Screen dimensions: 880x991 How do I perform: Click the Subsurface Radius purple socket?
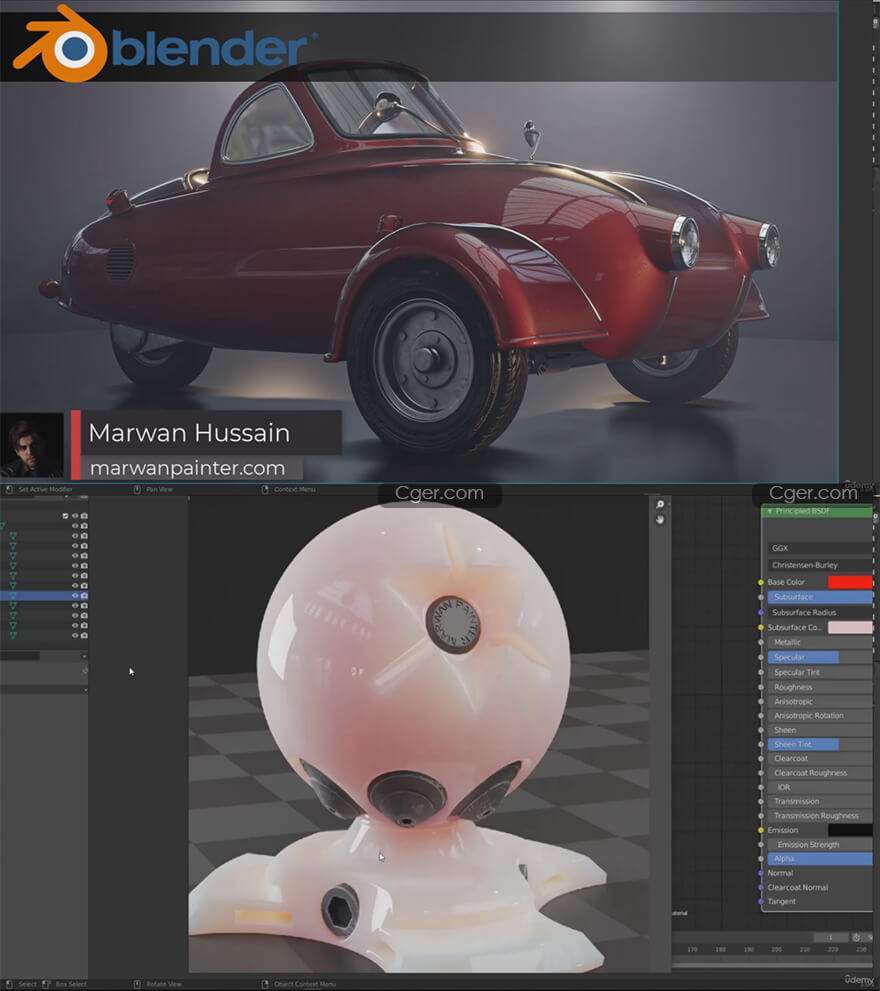point(761,612)
